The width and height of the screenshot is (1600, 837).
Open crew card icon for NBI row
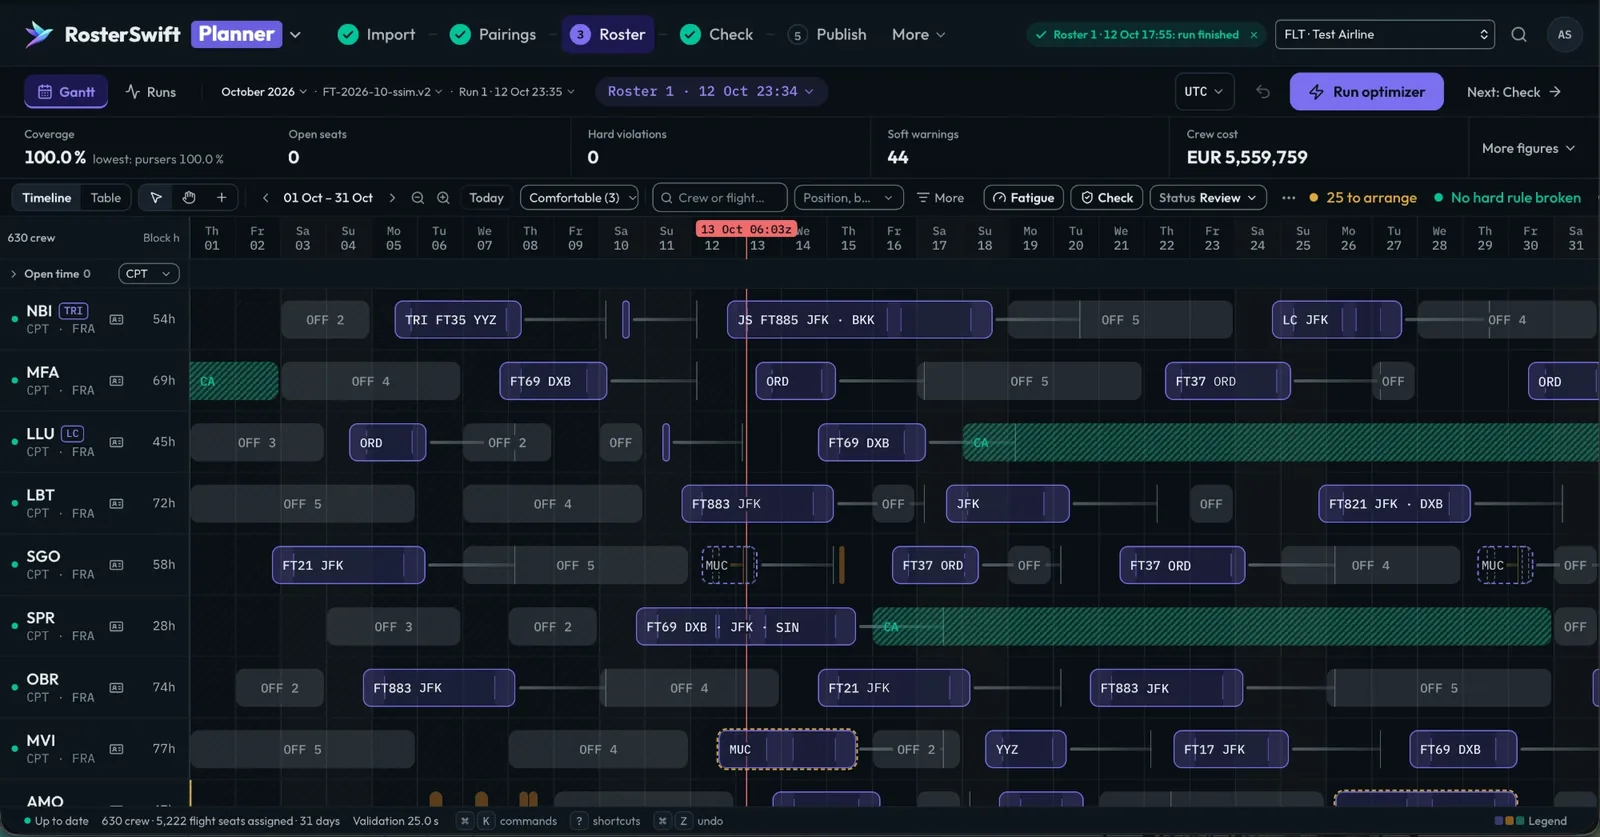117,320
